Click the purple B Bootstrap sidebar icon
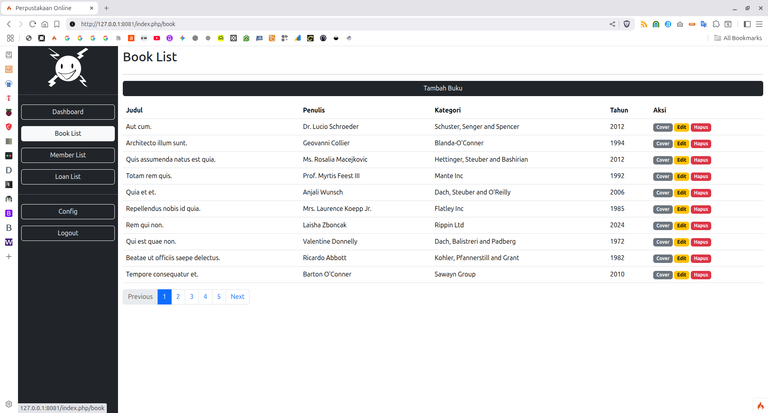 pyautogui.click(x=9, y=213)
